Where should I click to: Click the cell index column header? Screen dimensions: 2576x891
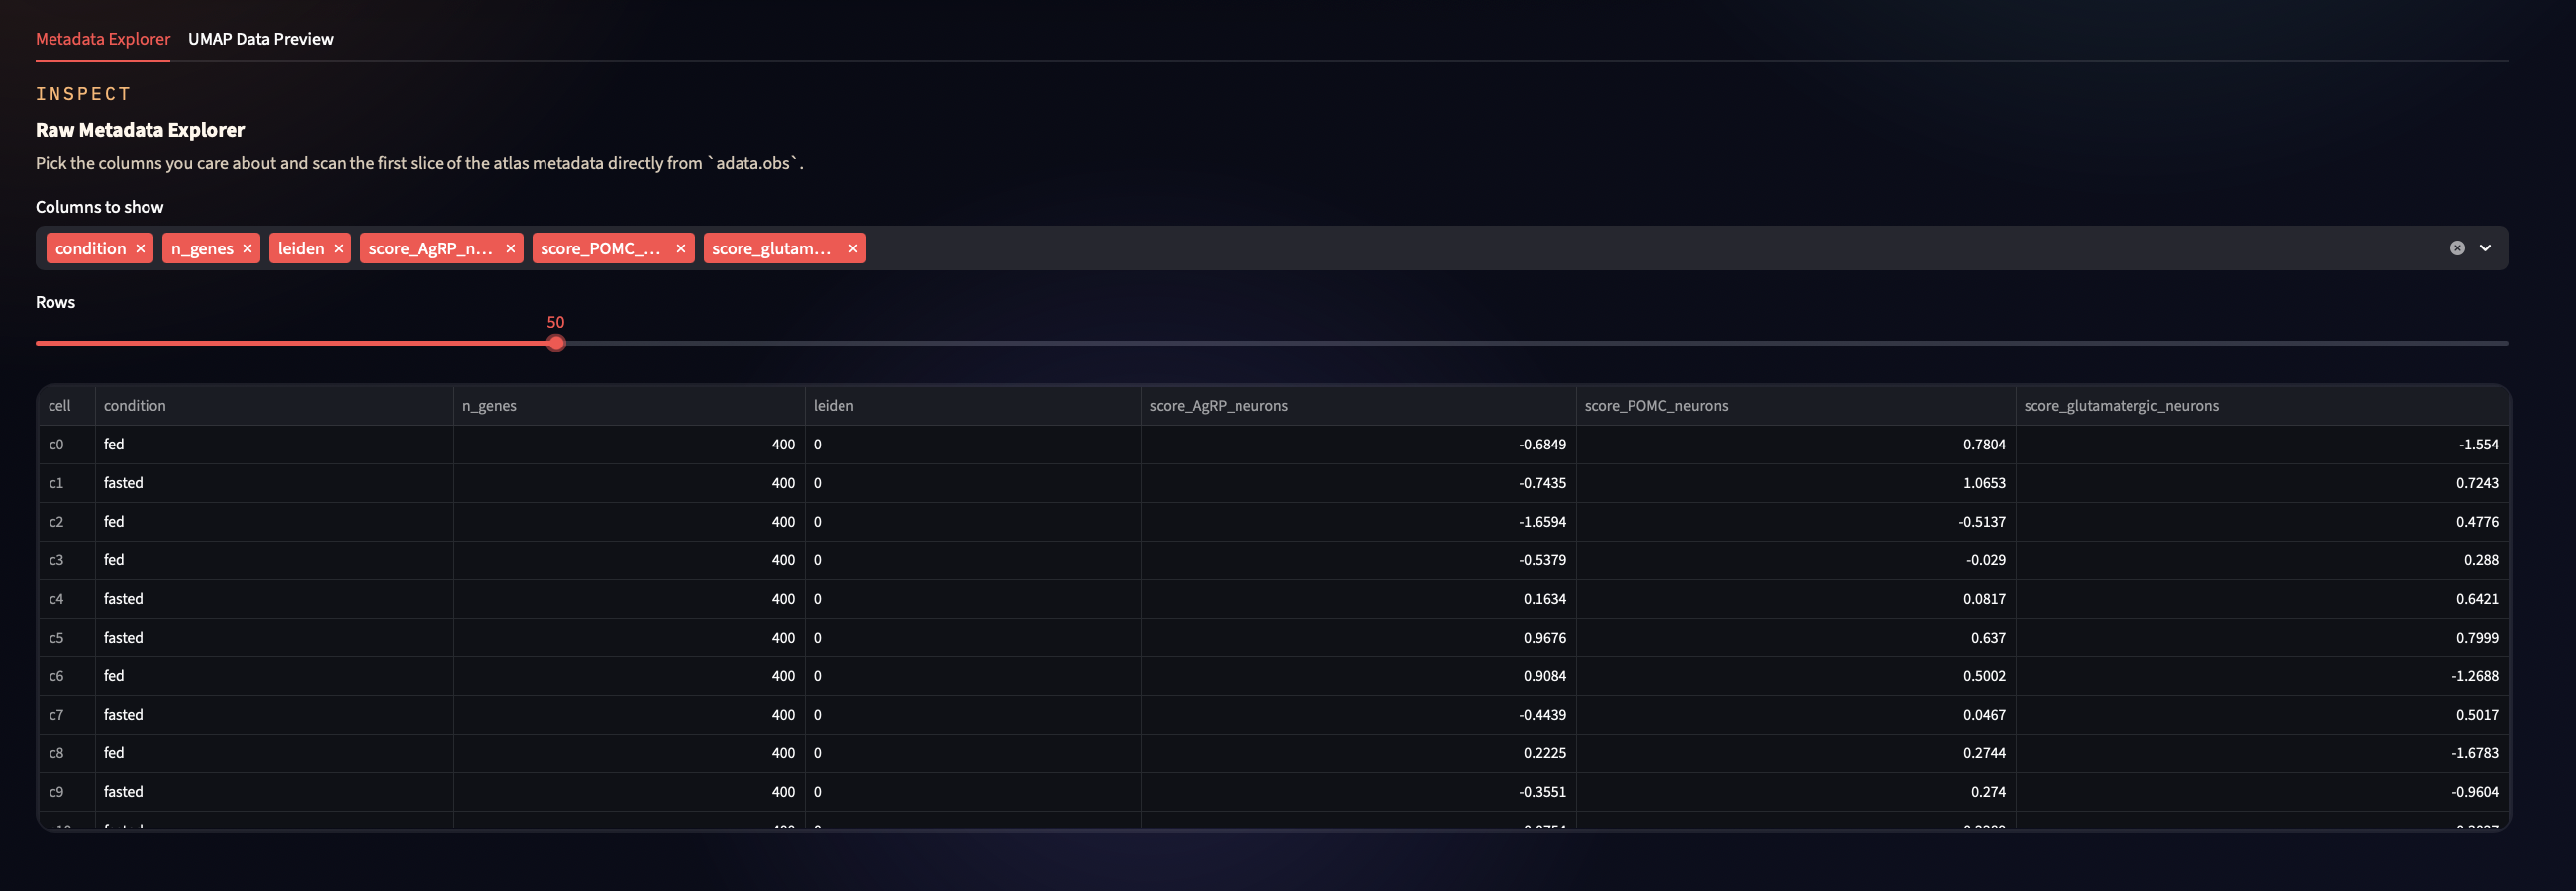66,406
